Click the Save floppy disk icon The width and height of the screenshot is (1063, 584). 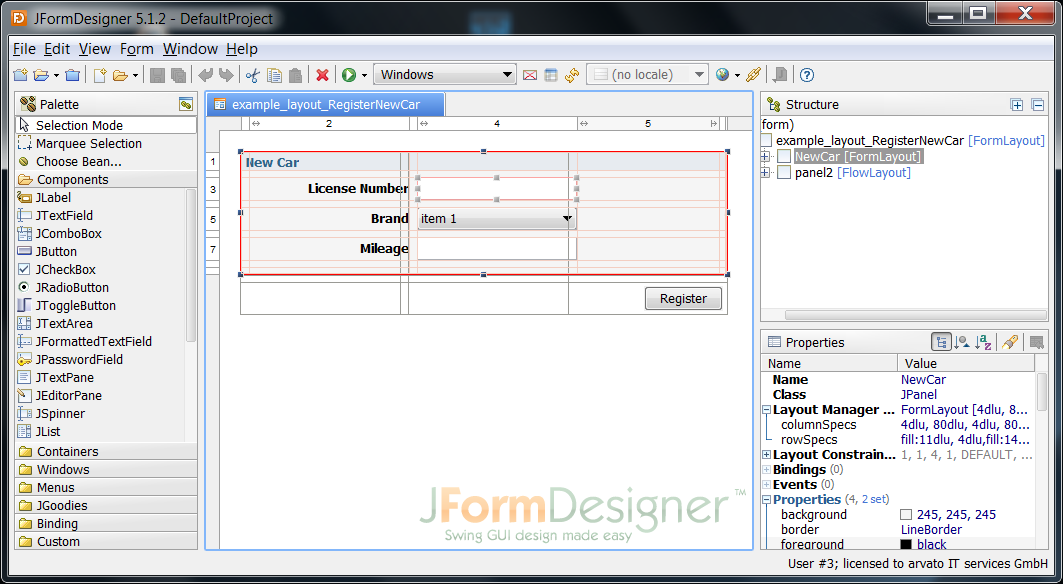(157, 75)
